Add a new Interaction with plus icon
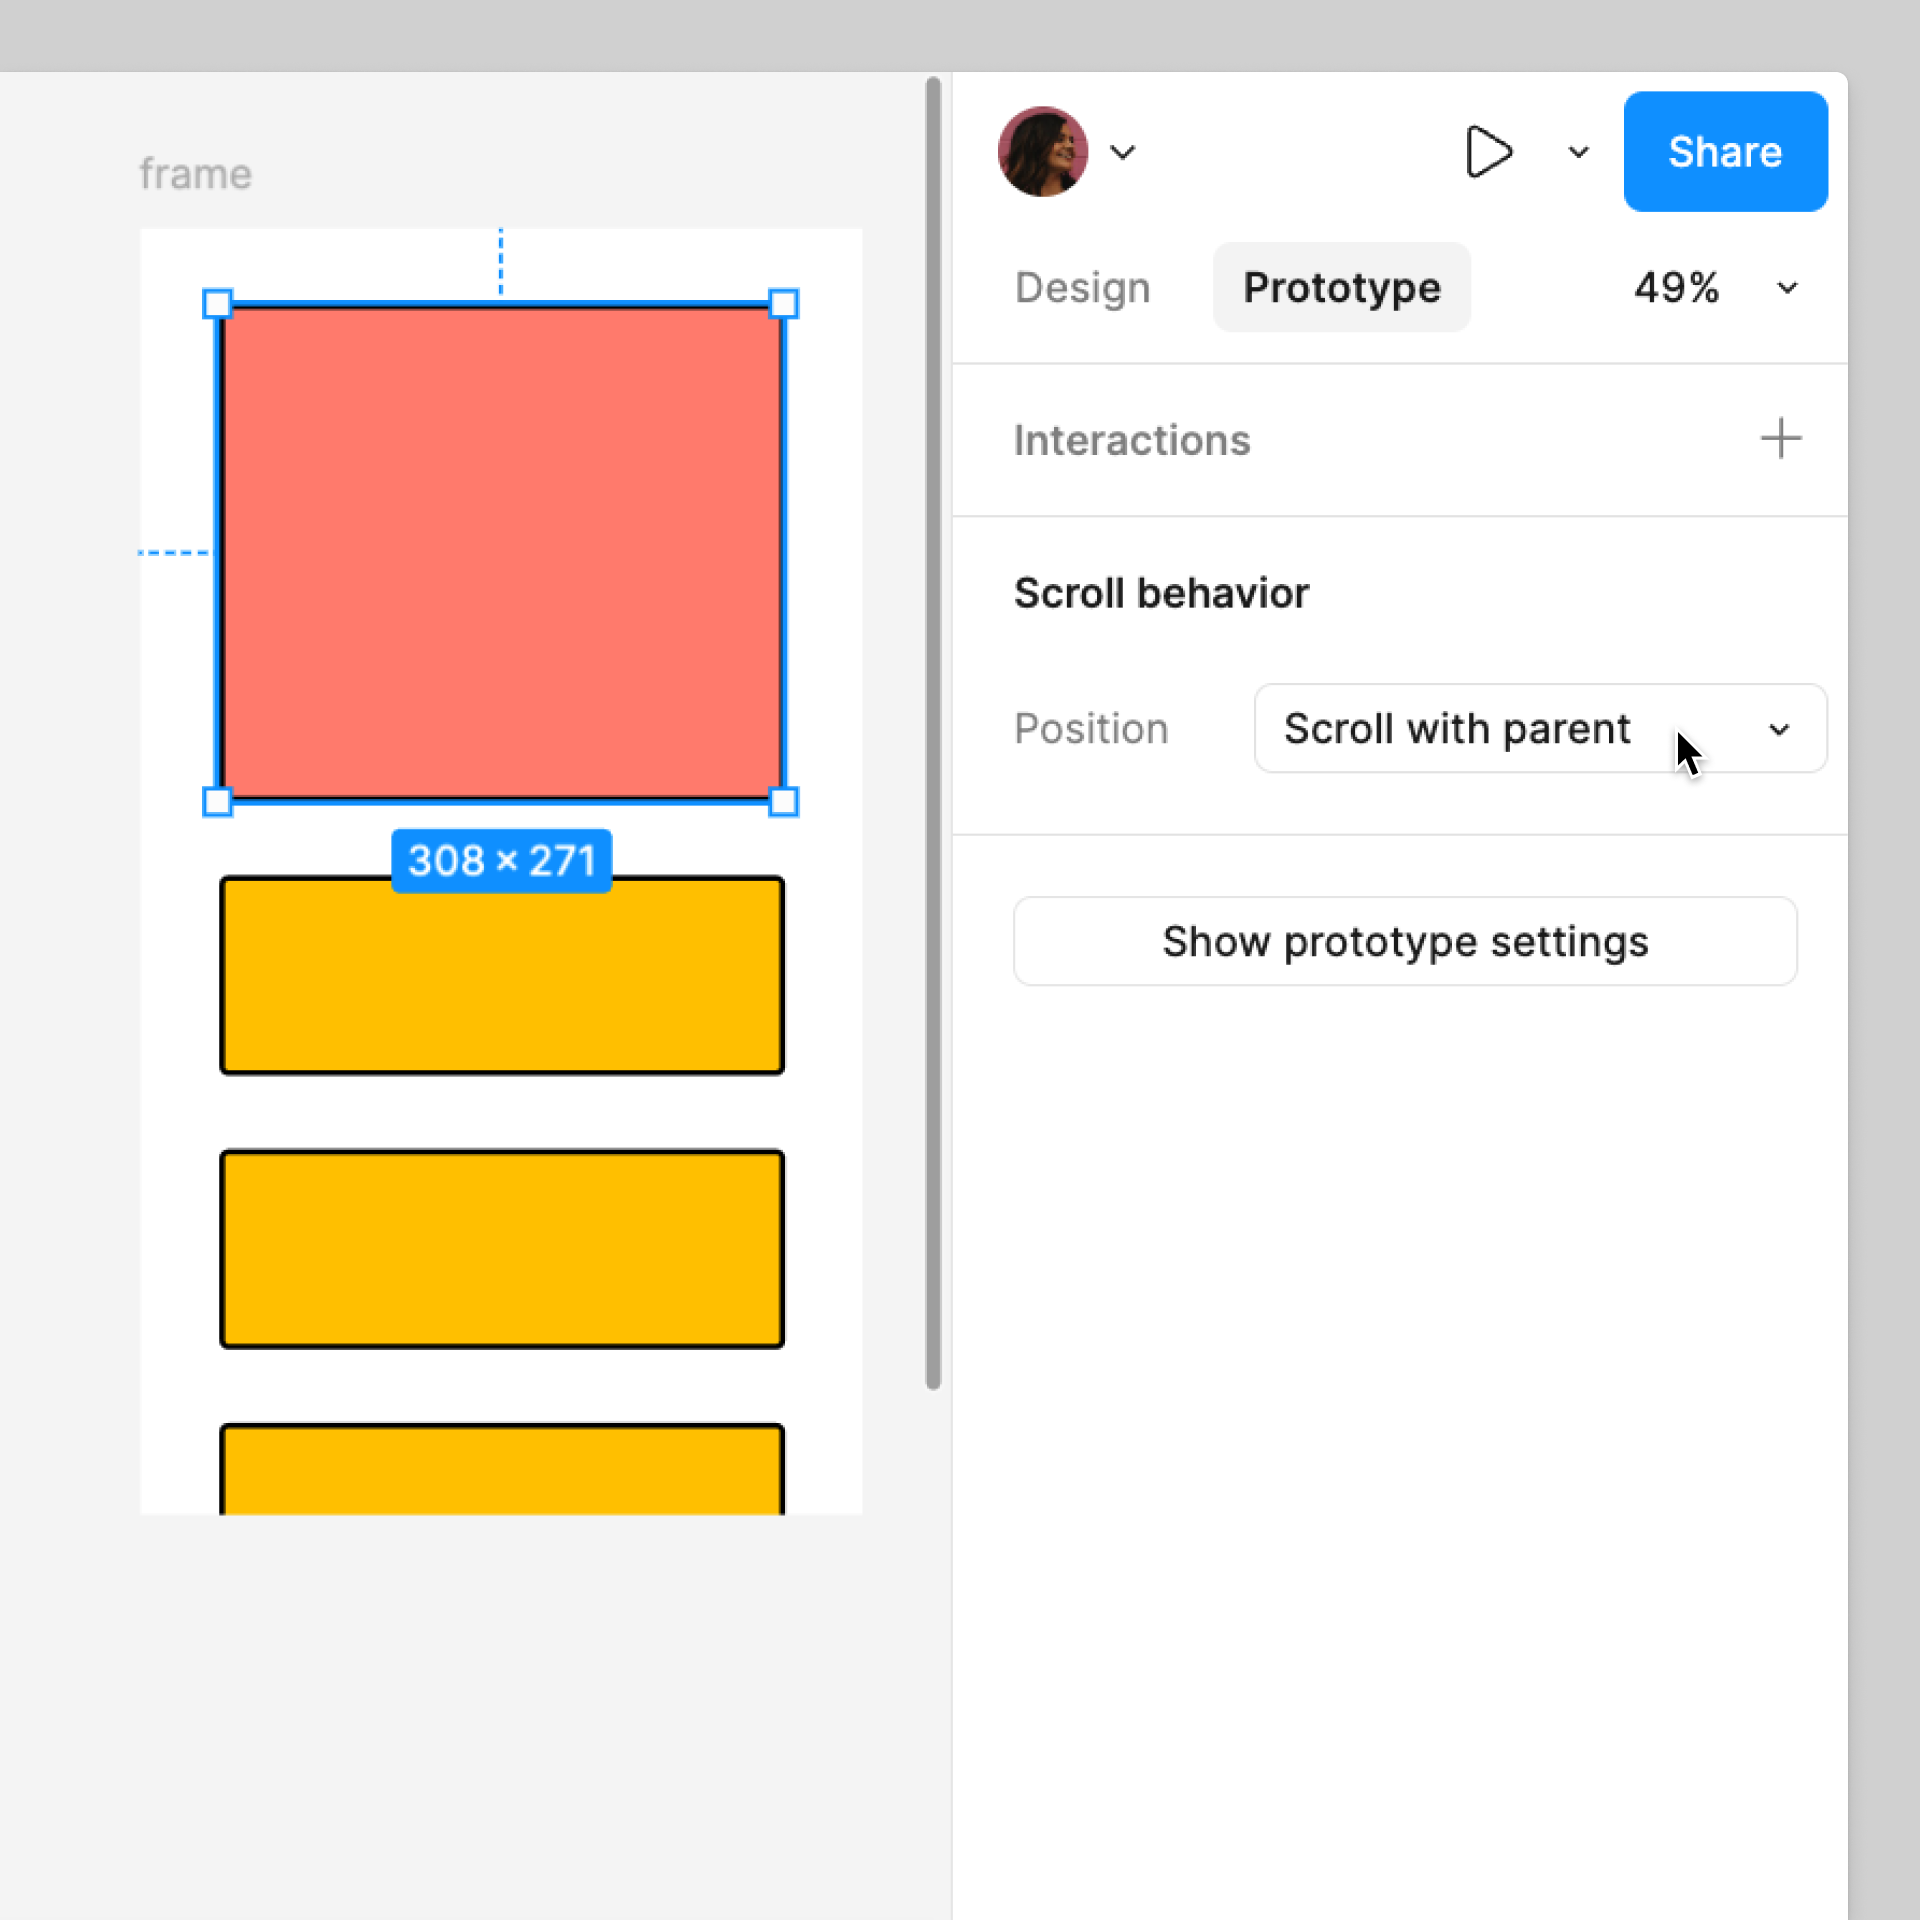Screen dimensions: 1920x1920 1779,438
